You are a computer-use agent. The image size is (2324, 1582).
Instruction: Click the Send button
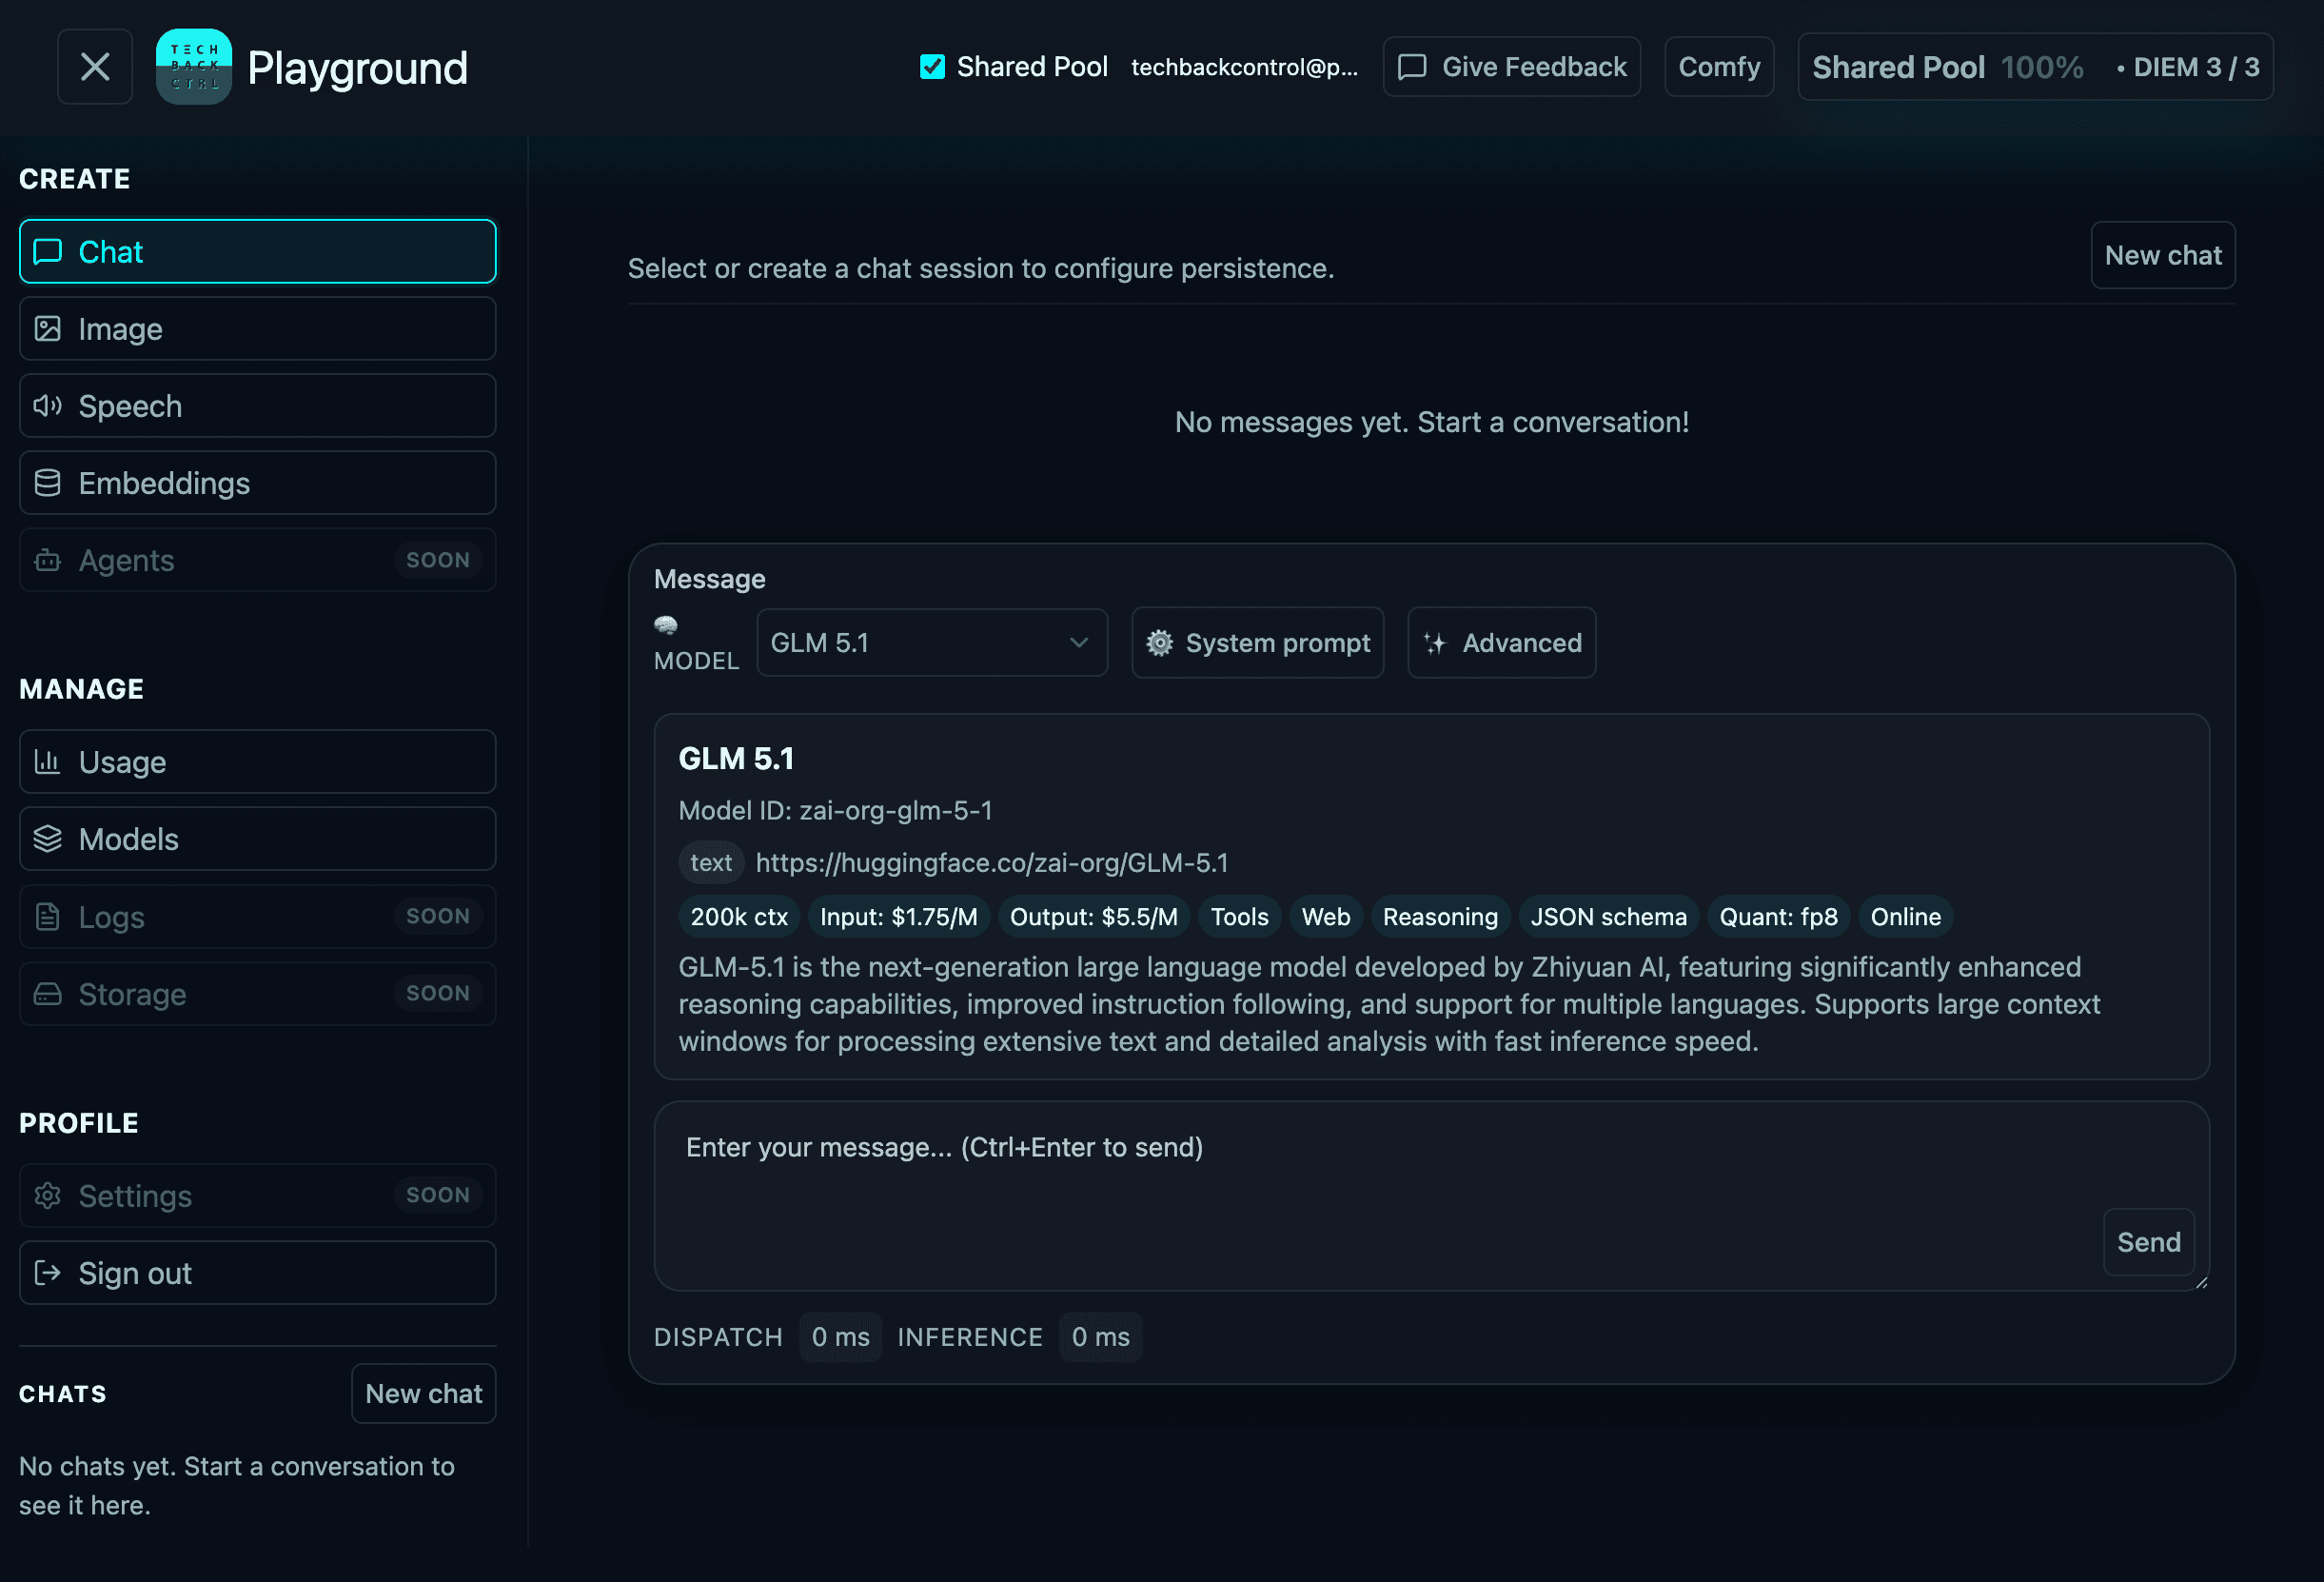(x=2149, y=1242)
